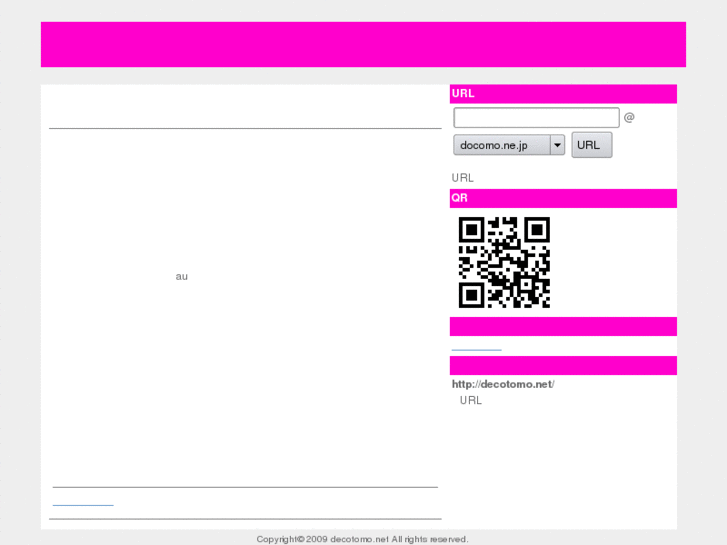Click the blue link at the bottom left

[83, 504]
